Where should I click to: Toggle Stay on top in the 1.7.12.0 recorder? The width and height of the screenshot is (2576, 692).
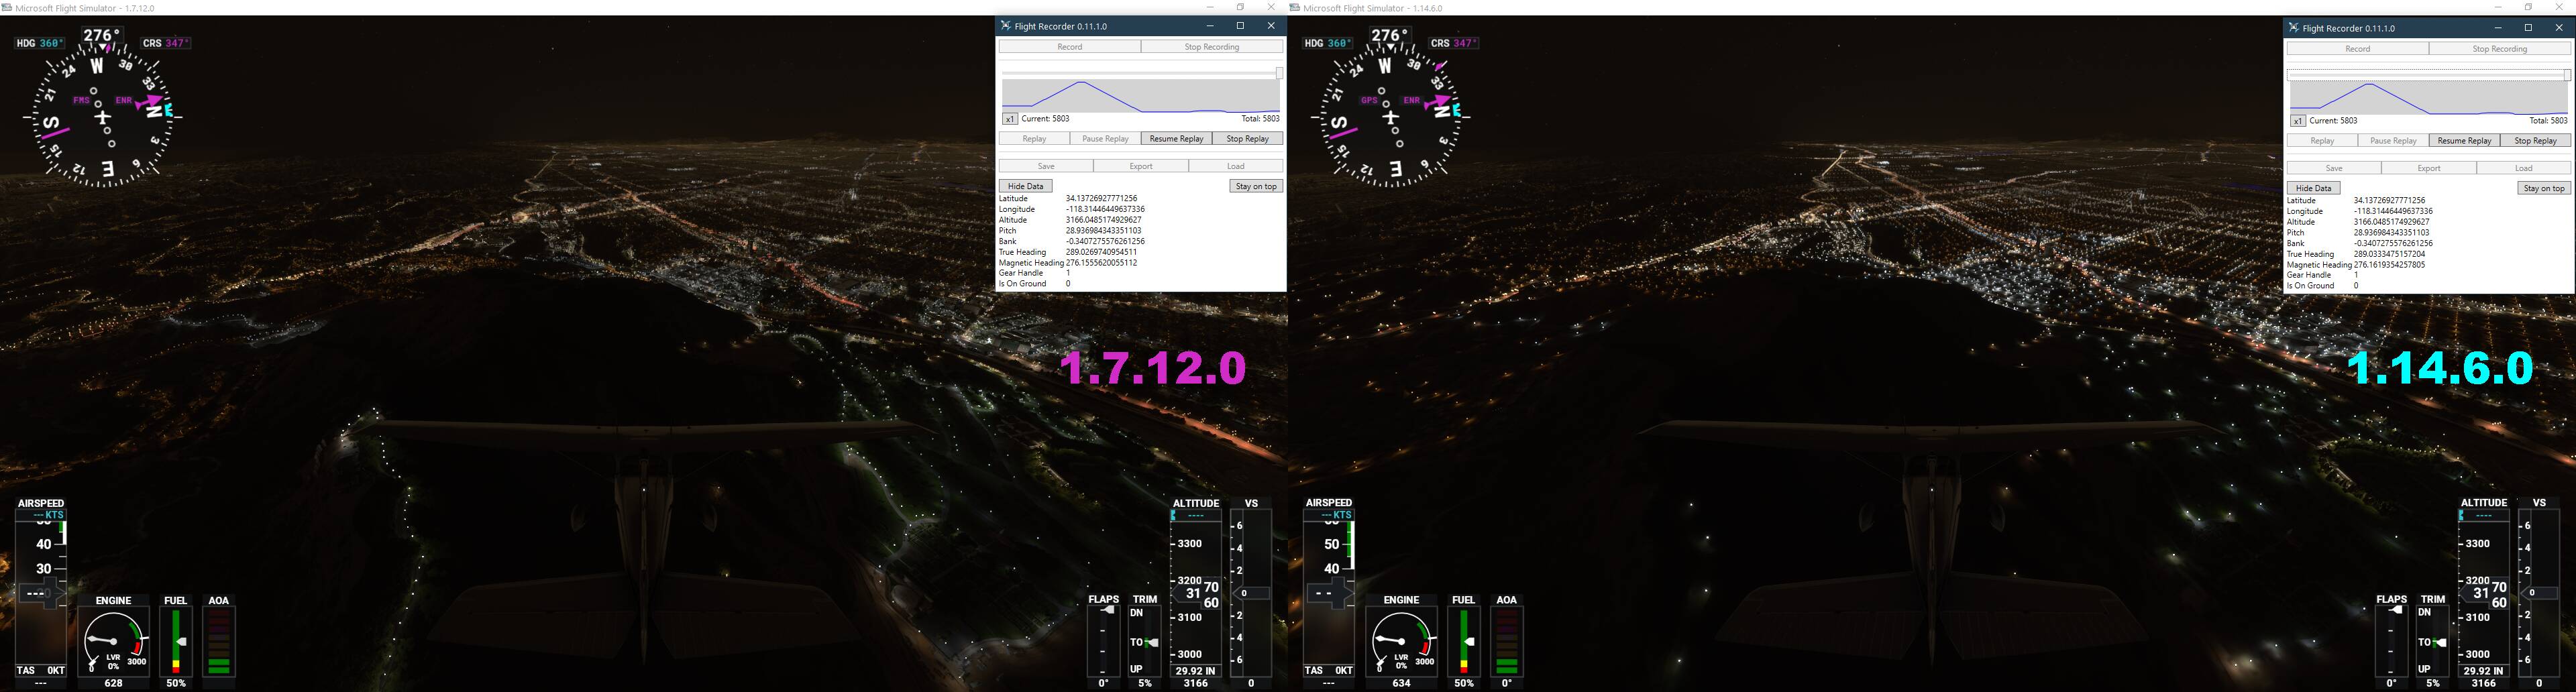1256,186
